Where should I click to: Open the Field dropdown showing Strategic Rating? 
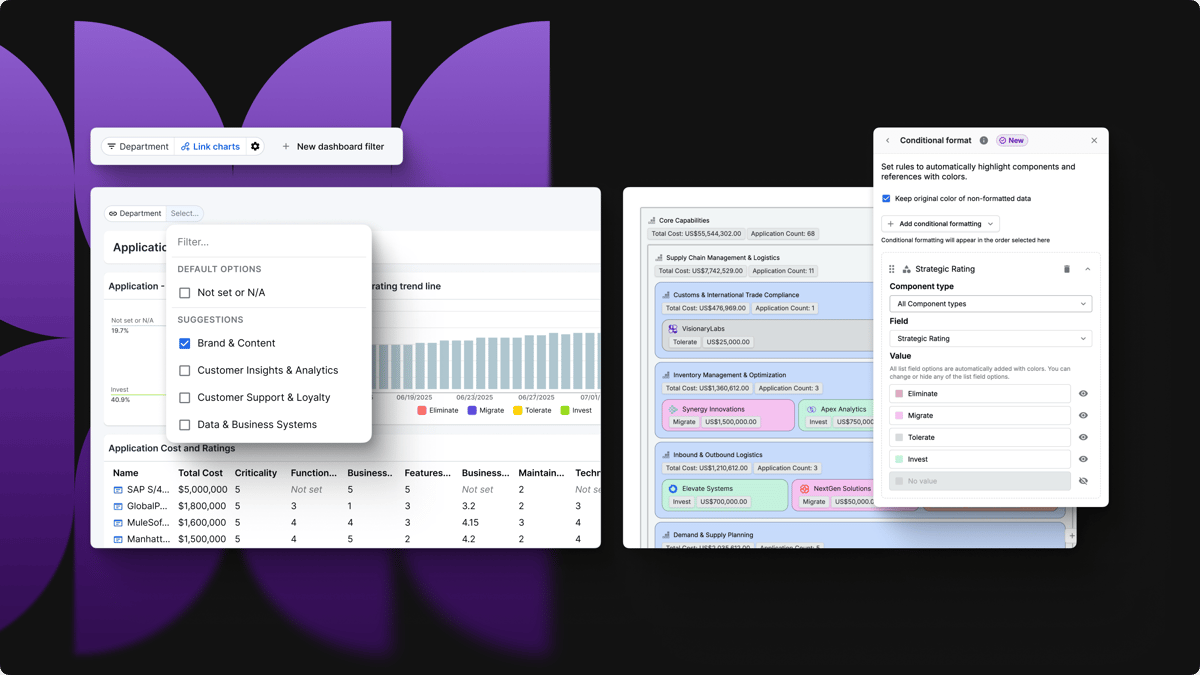990,339
